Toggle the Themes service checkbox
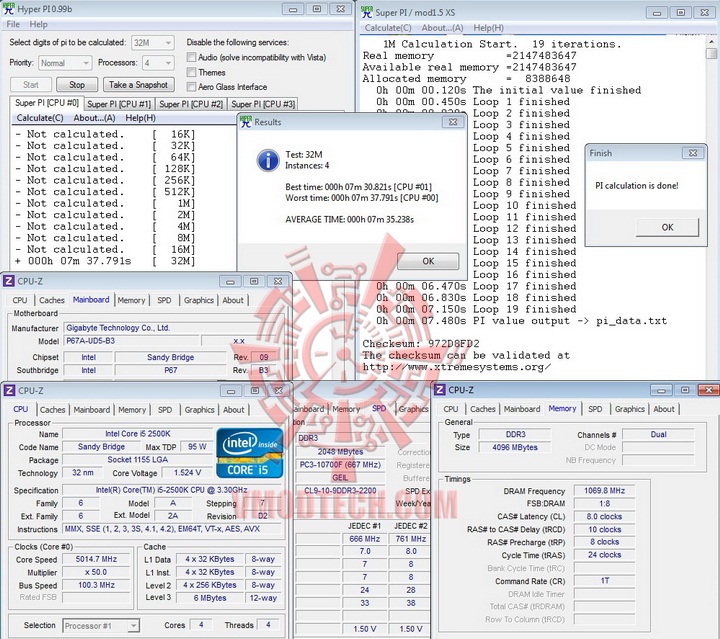Screen dimensions: 720x639 [191, 72]
